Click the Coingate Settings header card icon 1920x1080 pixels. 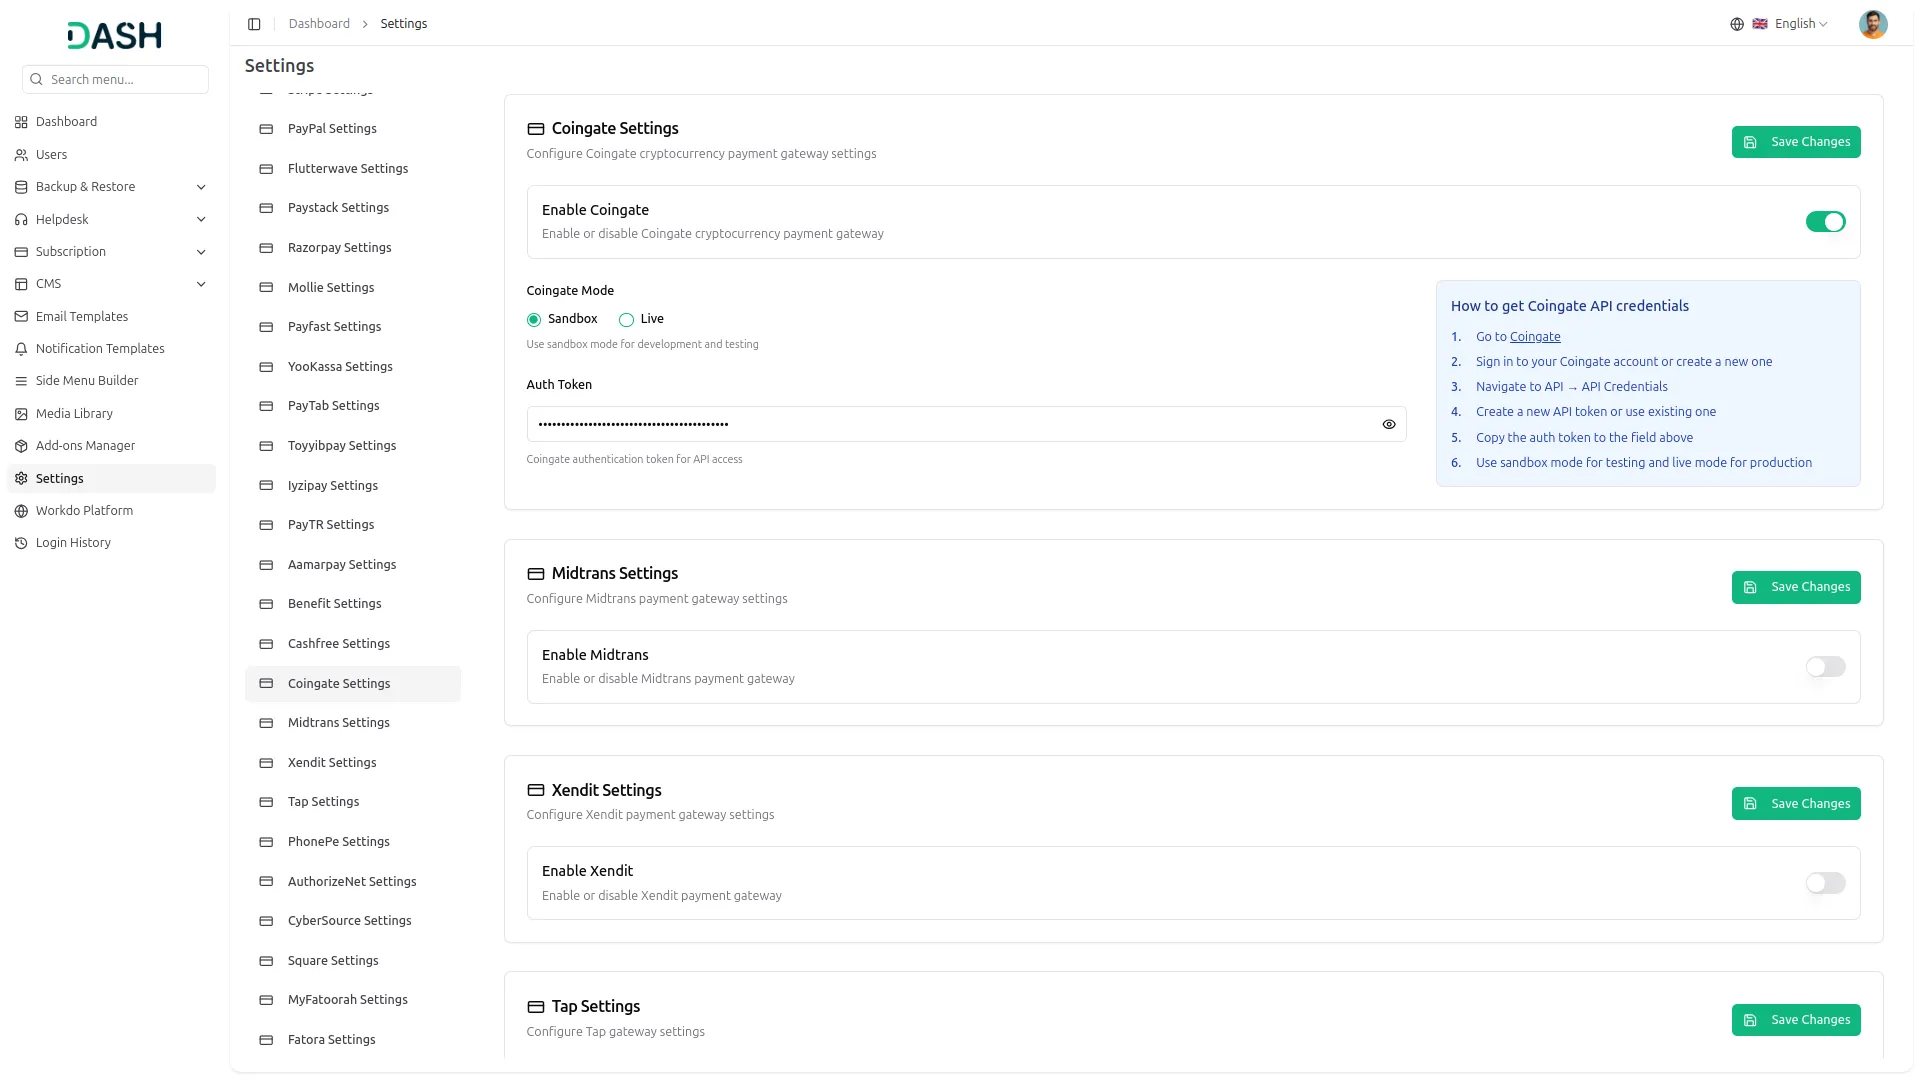[x=536, y=129]
